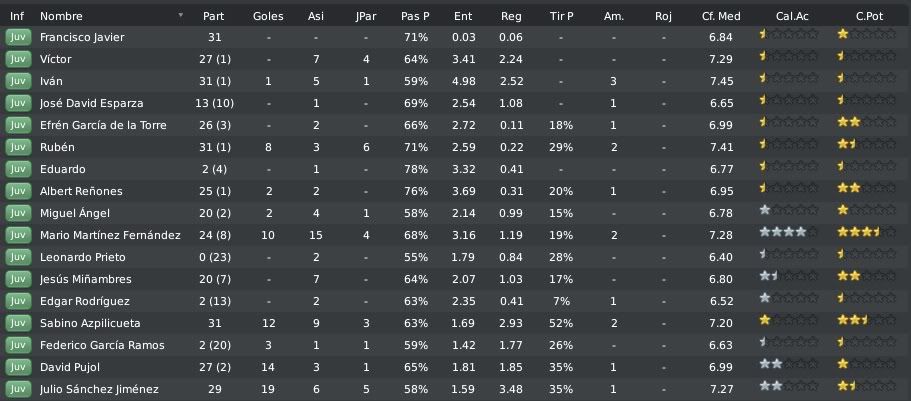
Task: Sort players by the C.Pot column
Action: point(869,16)
